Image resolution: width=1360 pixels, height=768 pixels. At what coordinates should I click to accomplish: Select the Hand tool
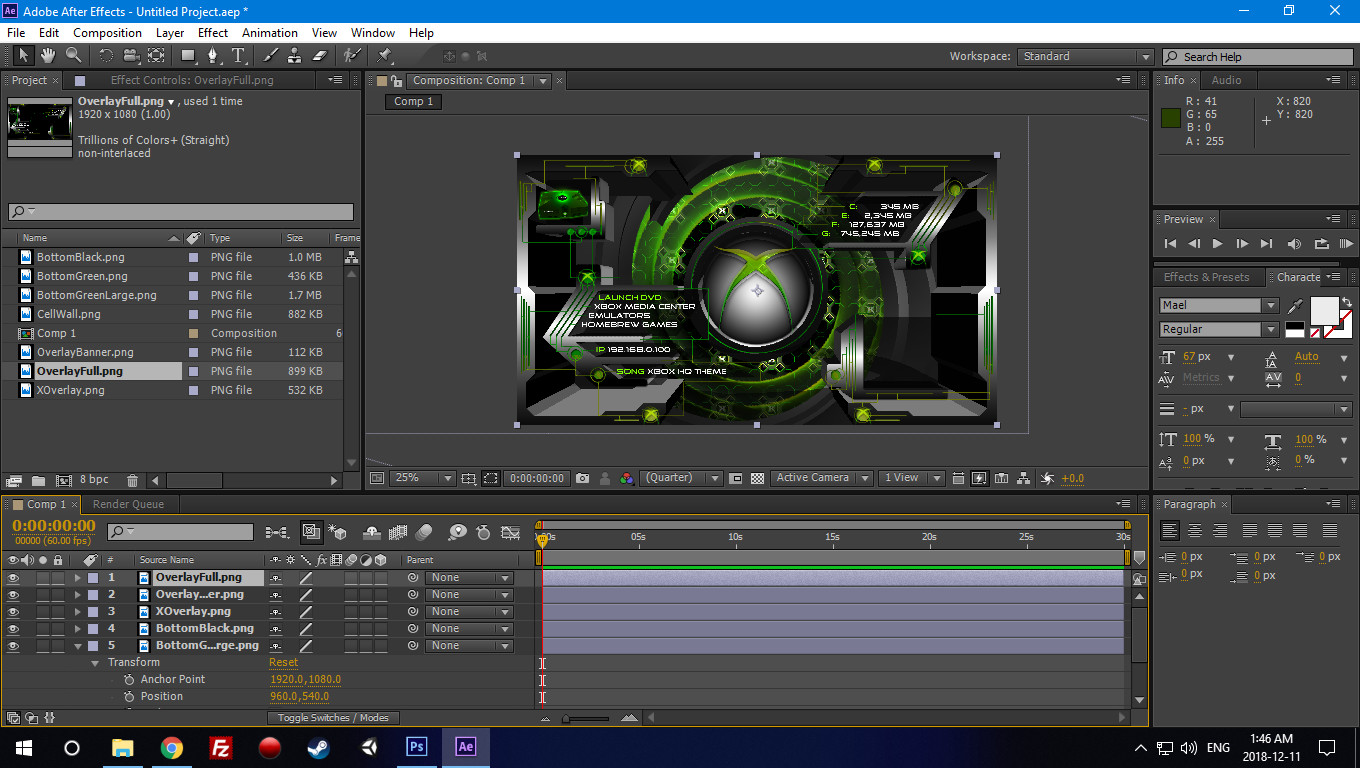(x=47, y=56)
